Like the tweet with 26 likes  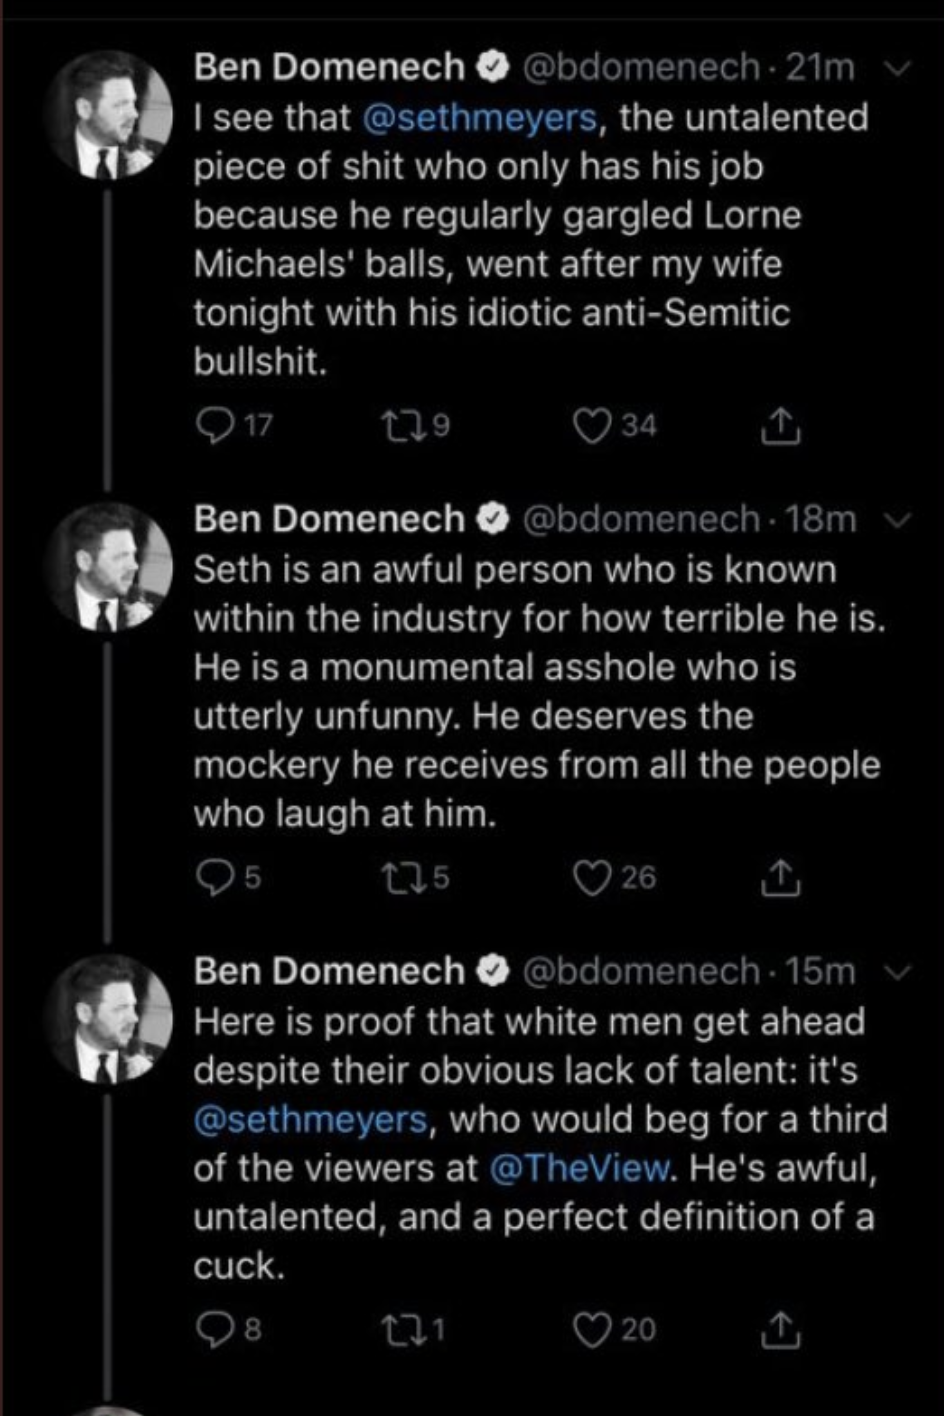[591, 877]
